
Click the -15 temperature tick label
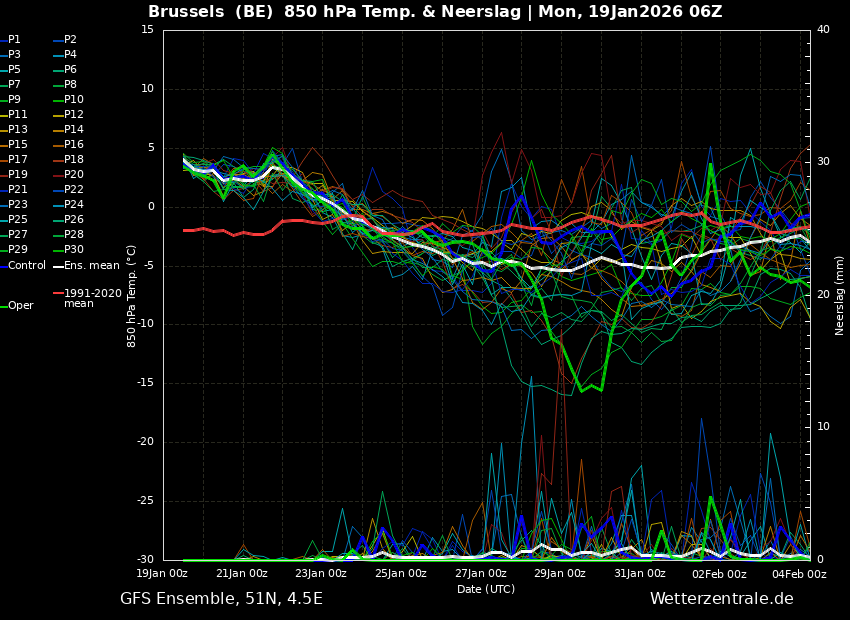146,383
